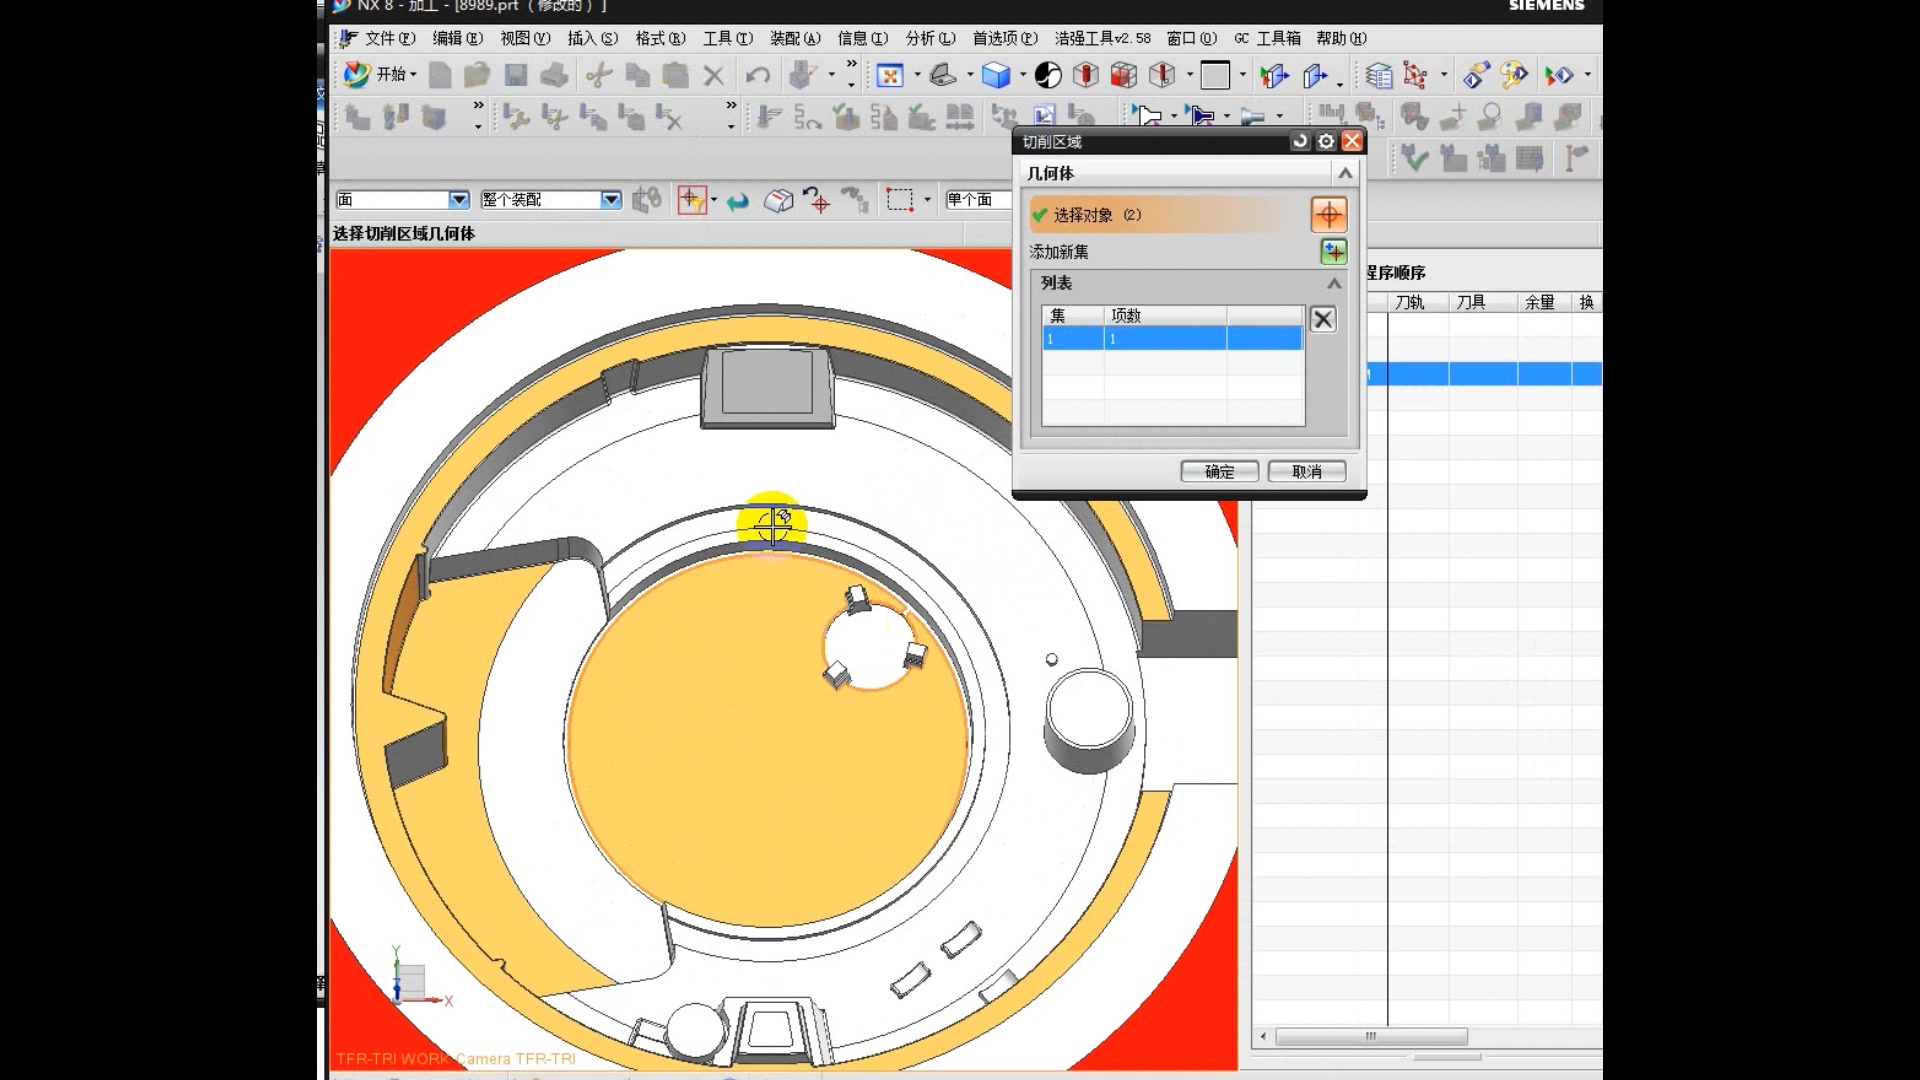Open the 首选项 Preferences menu
This screenshot has width=1920, height=1080.
1005,38
